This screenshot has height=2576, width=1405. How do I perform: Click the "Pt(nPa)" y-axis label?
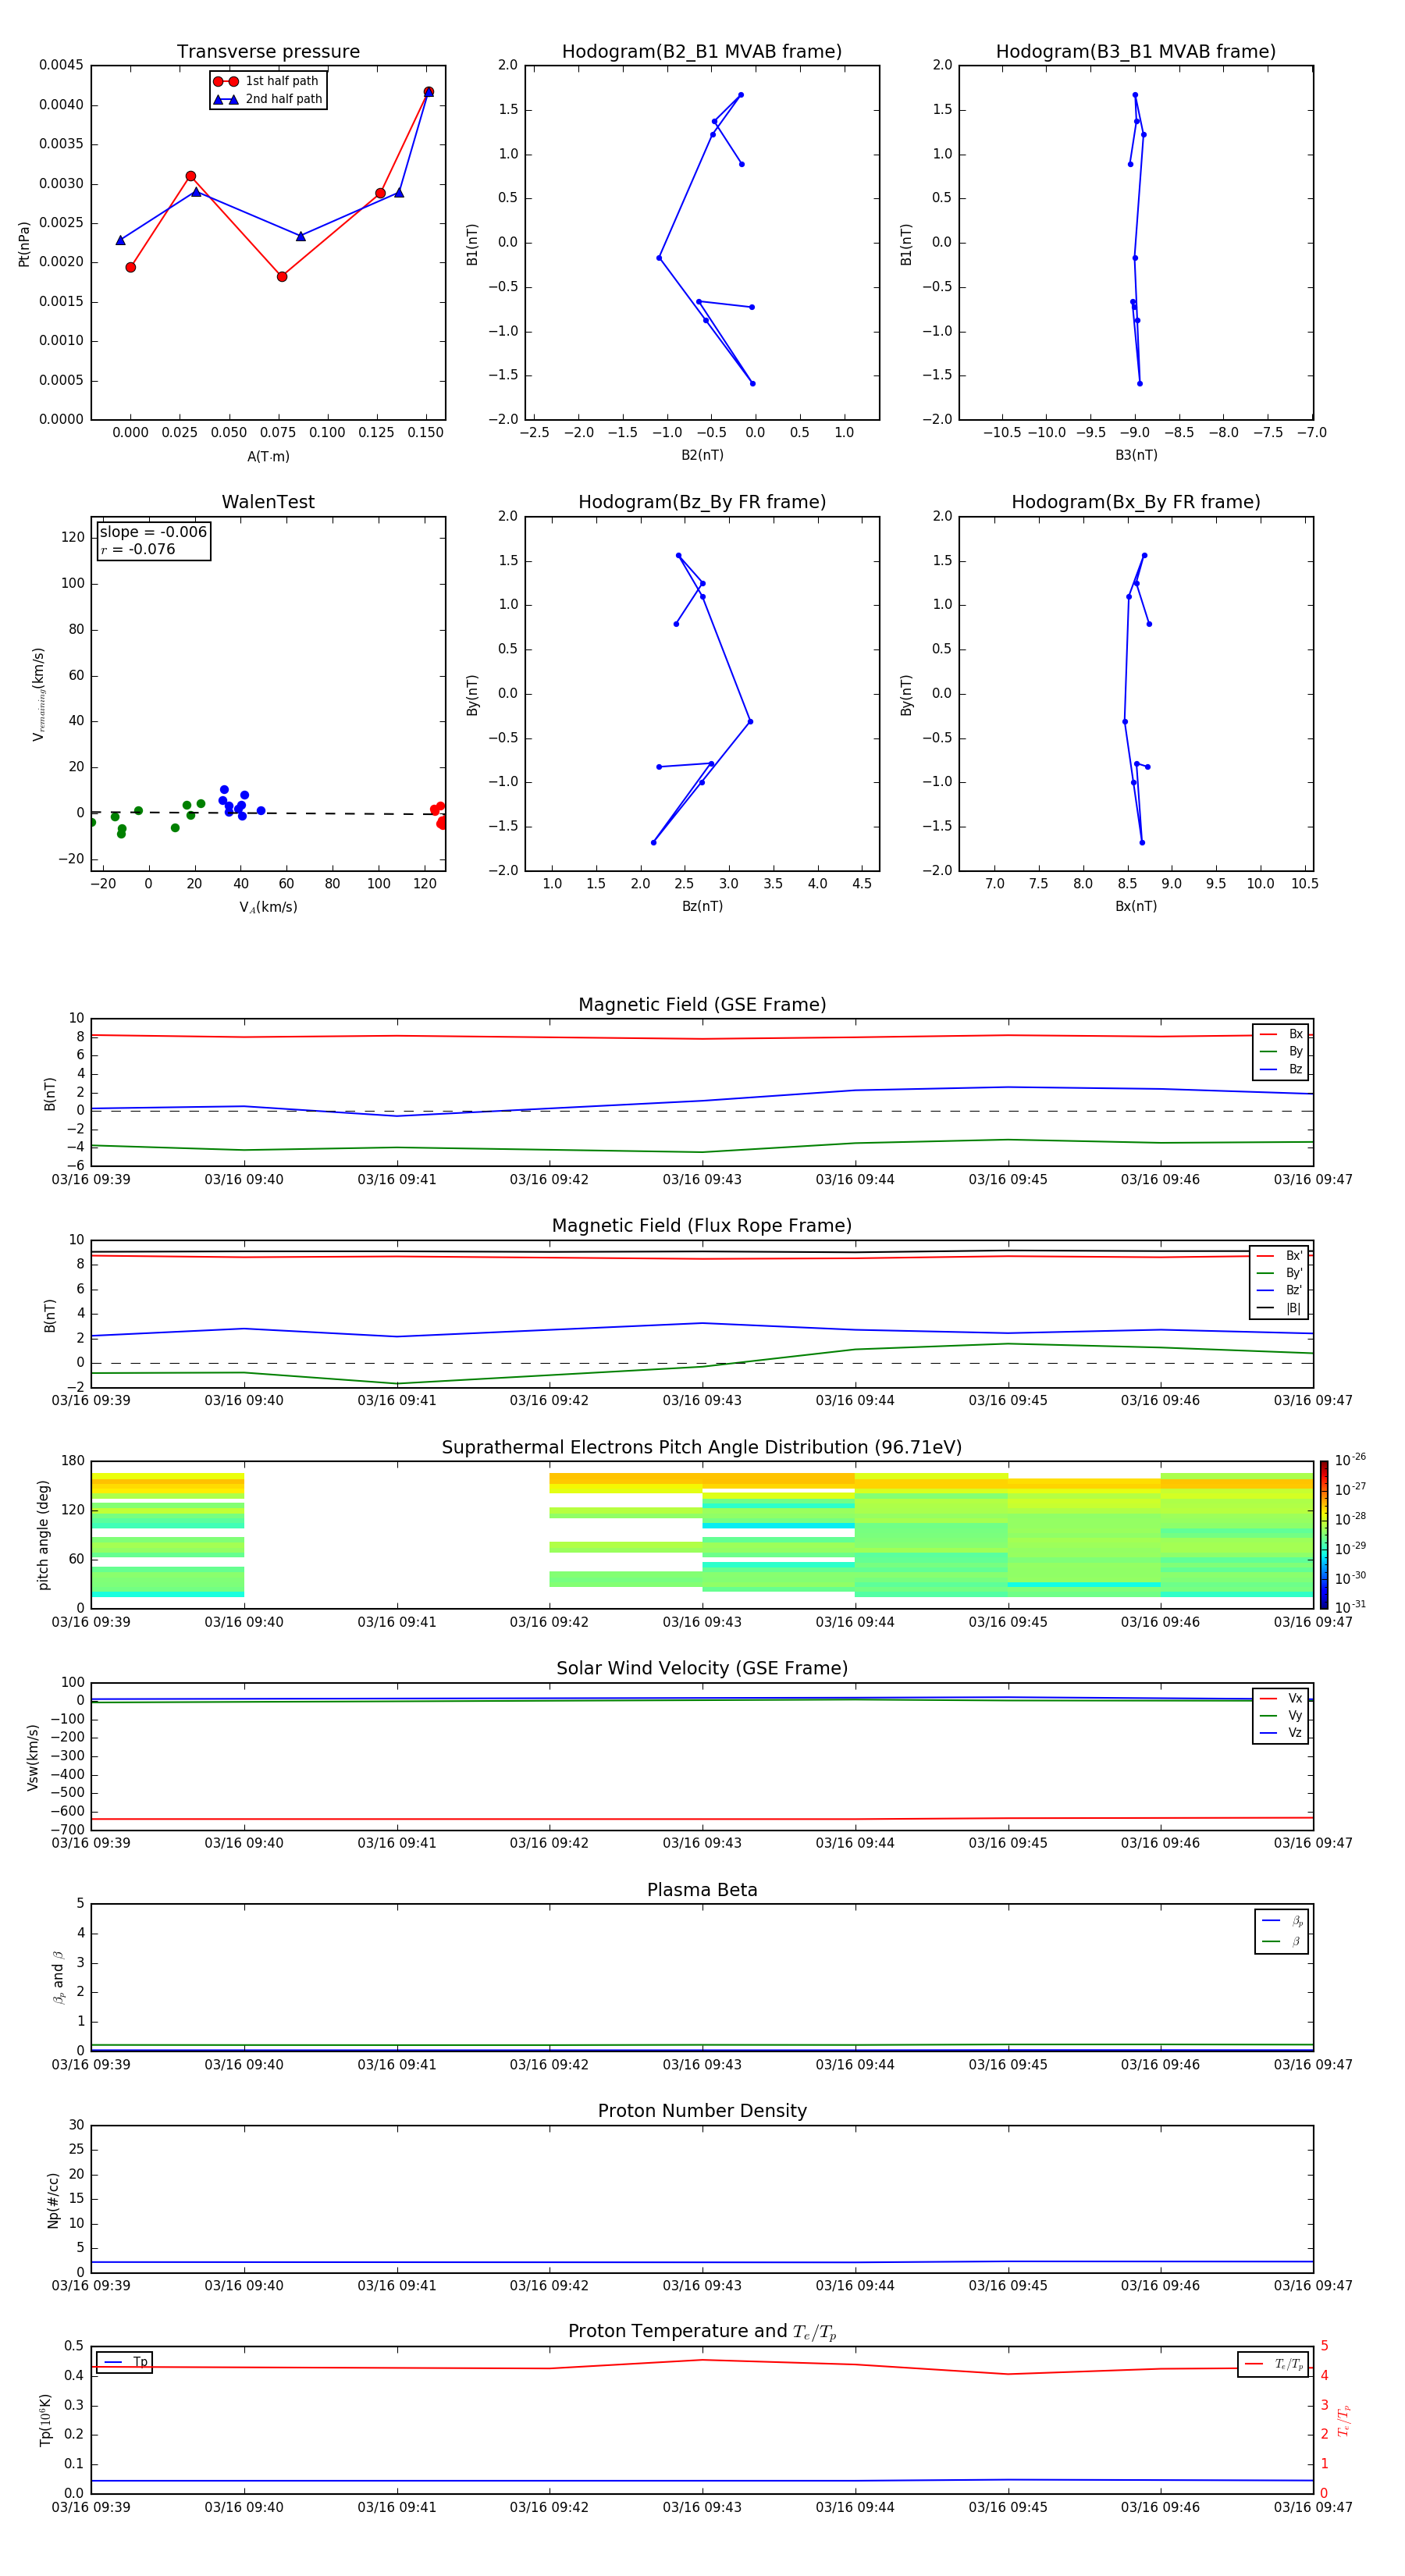coord(24,243)
